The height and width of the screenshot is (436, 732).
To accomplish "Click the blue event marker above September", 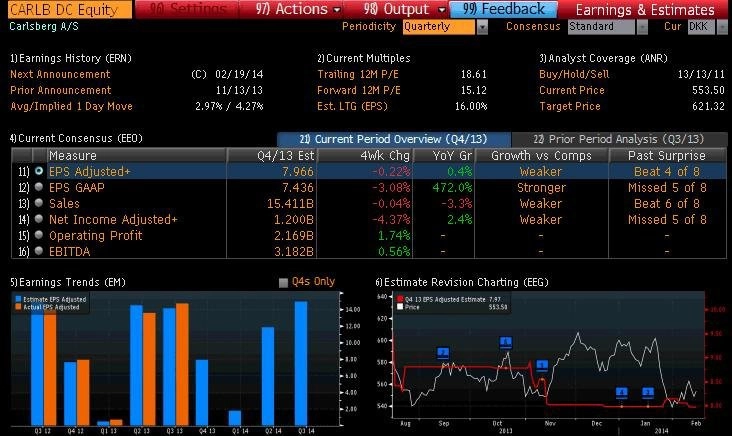I will click(443, 353).
